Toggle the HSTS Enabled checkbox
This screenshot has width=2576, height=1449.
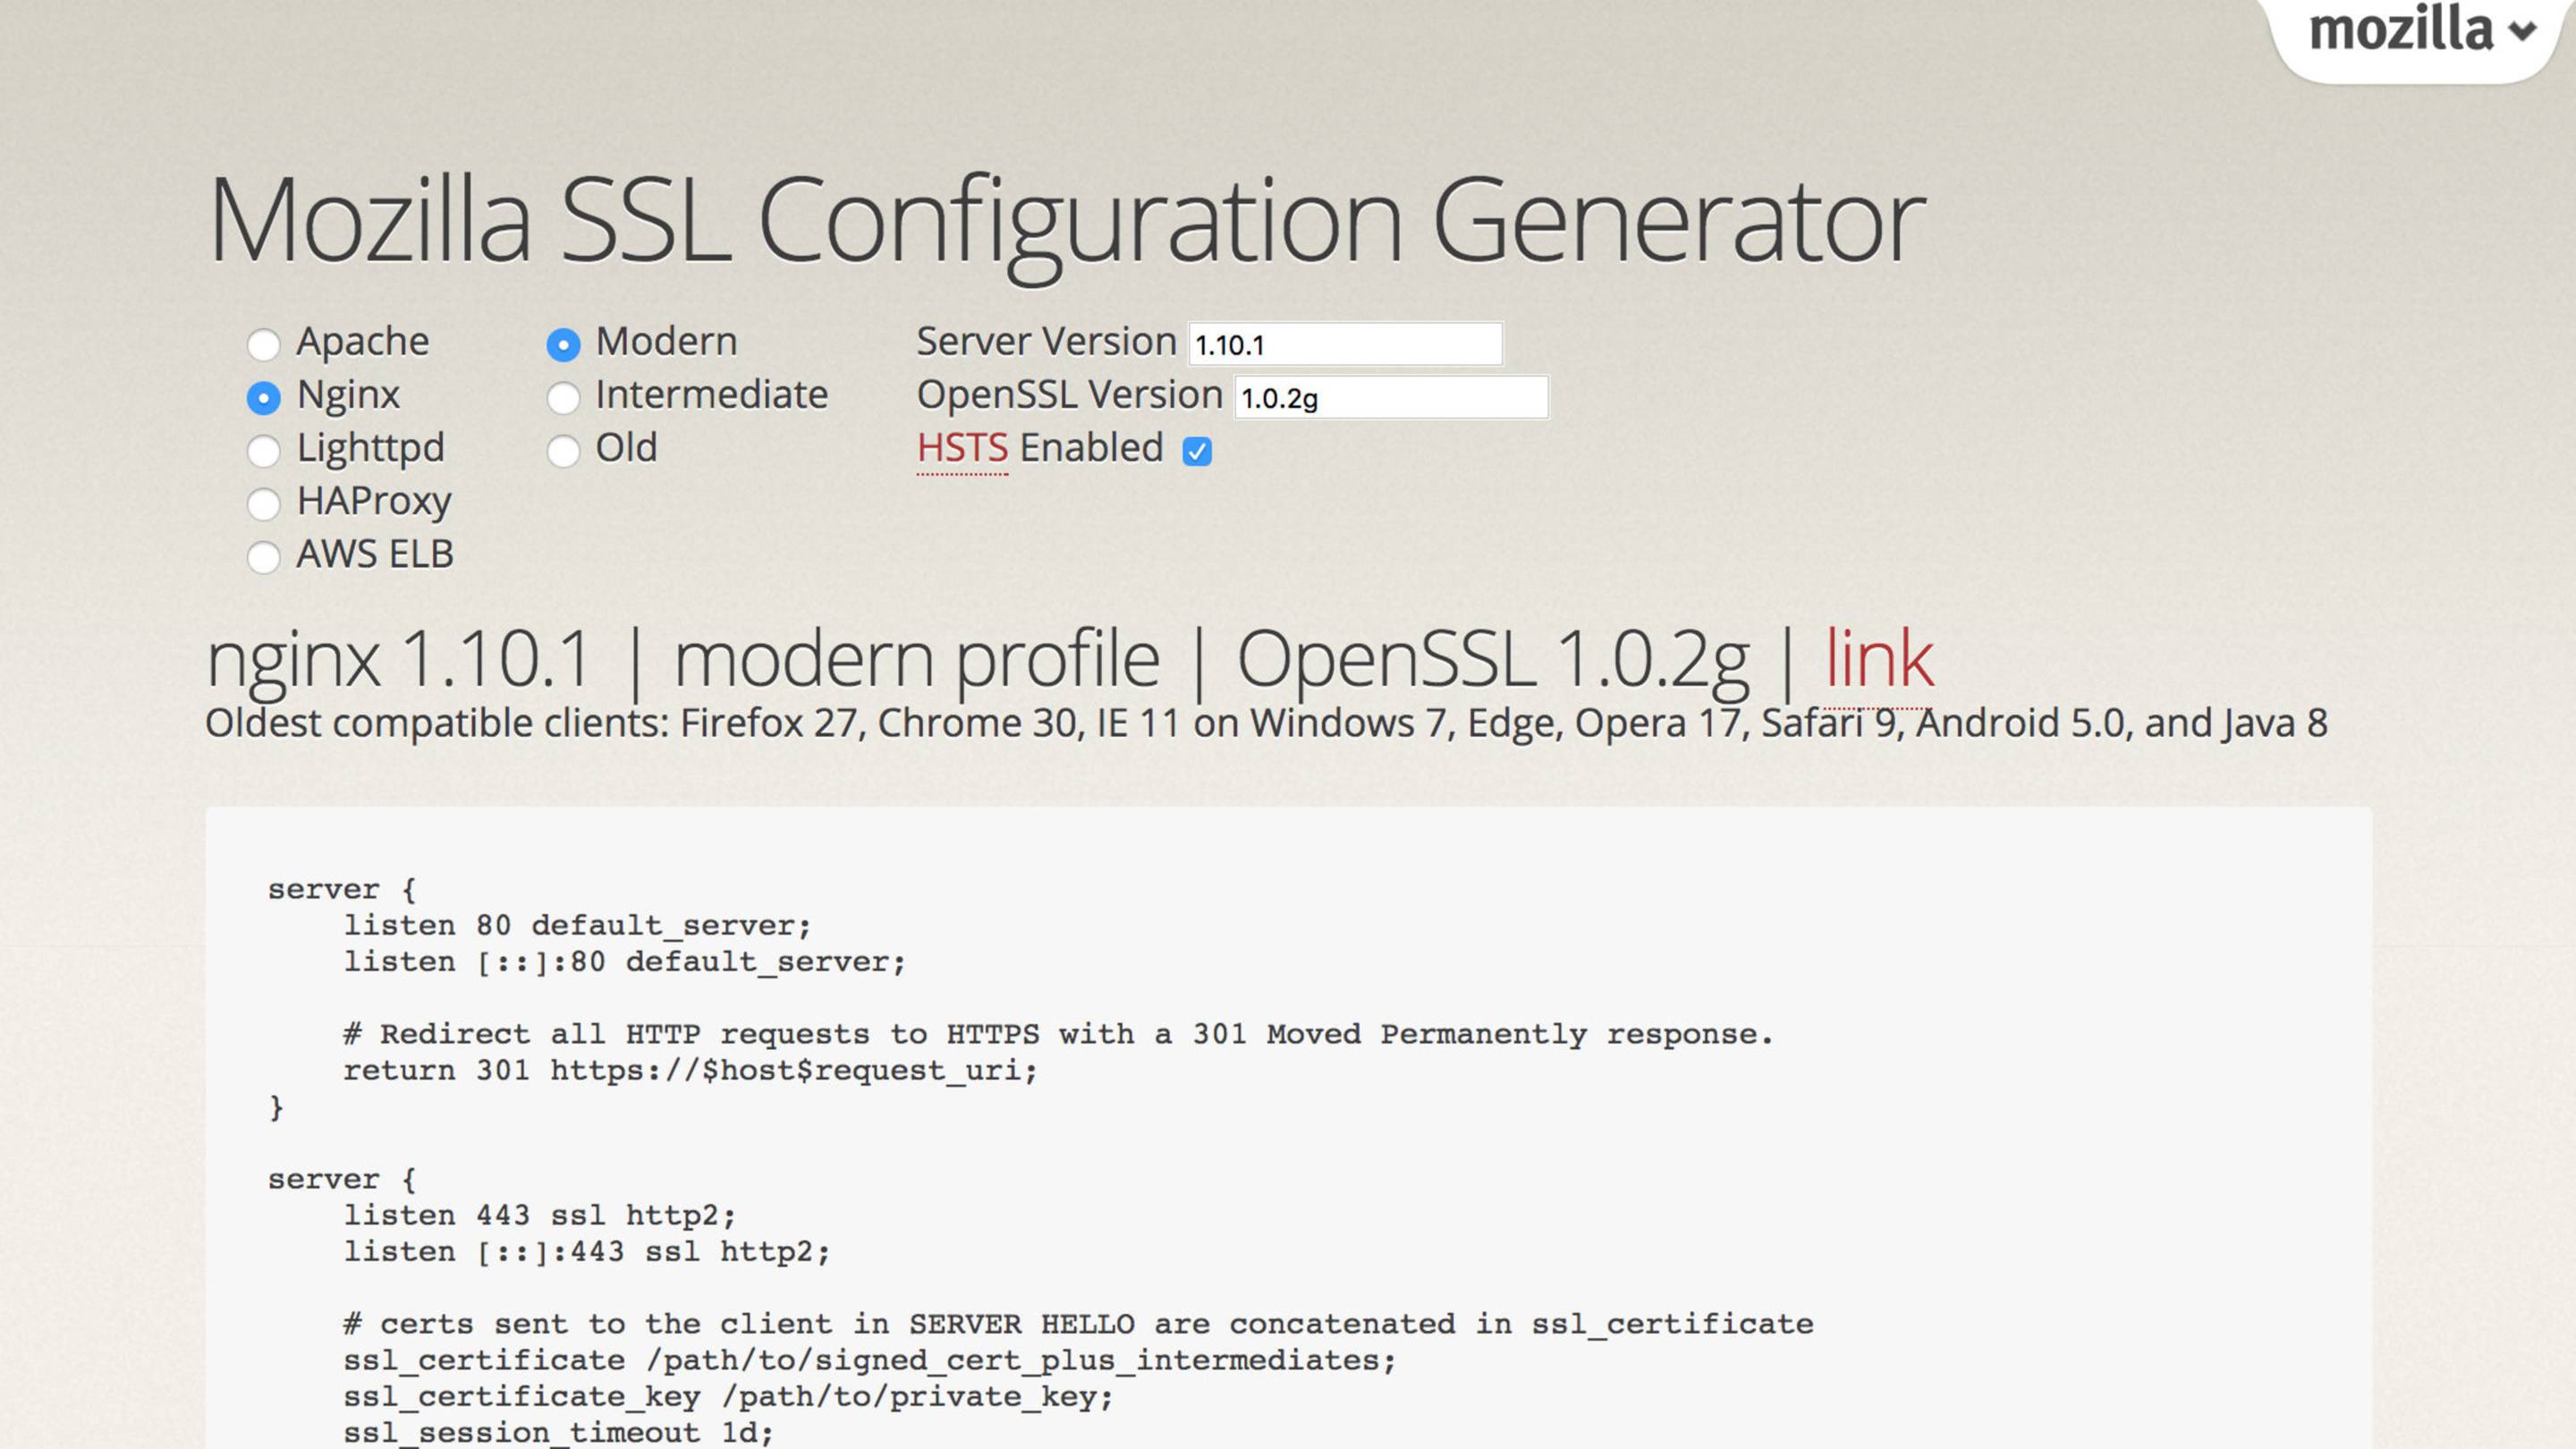click(1197, 451)
